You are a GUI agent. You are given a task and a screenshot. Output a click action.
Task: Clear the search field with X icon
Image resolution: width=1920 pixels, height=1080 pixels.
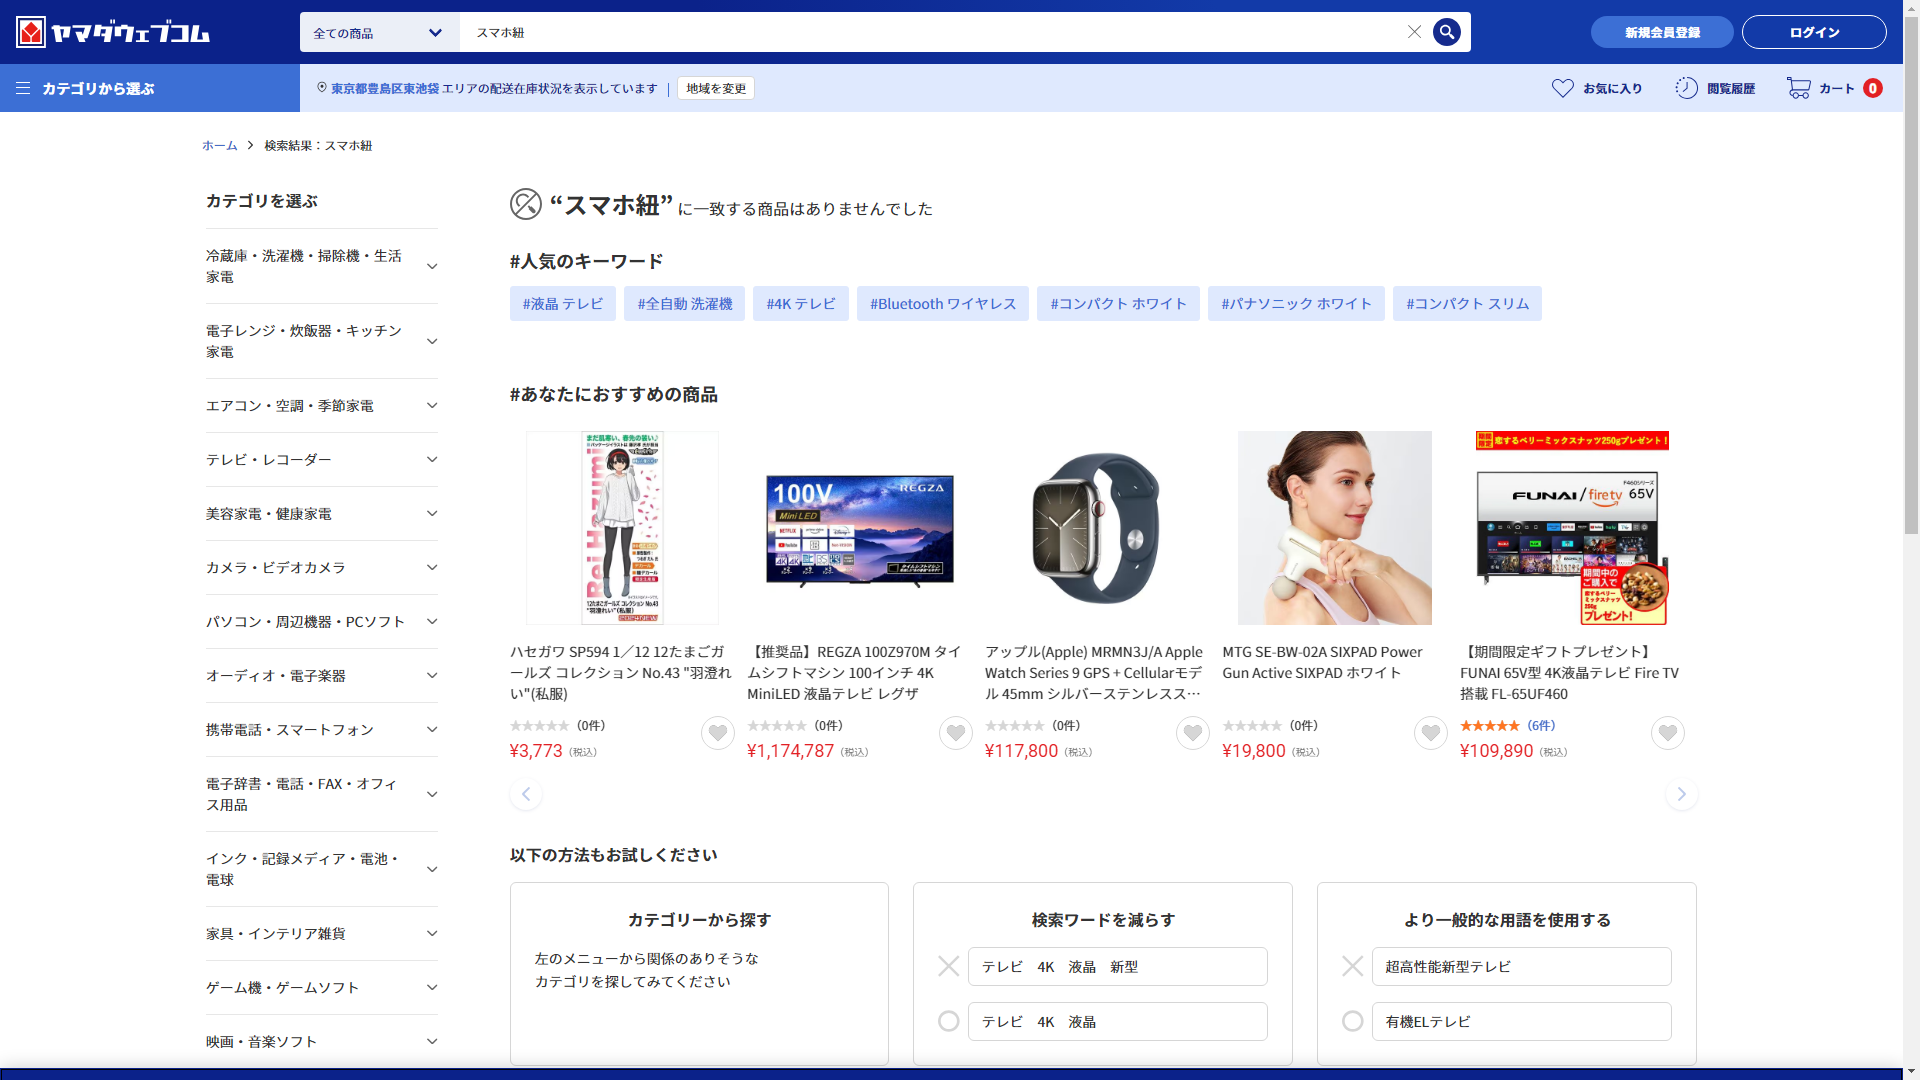(x=1414, y=32)
